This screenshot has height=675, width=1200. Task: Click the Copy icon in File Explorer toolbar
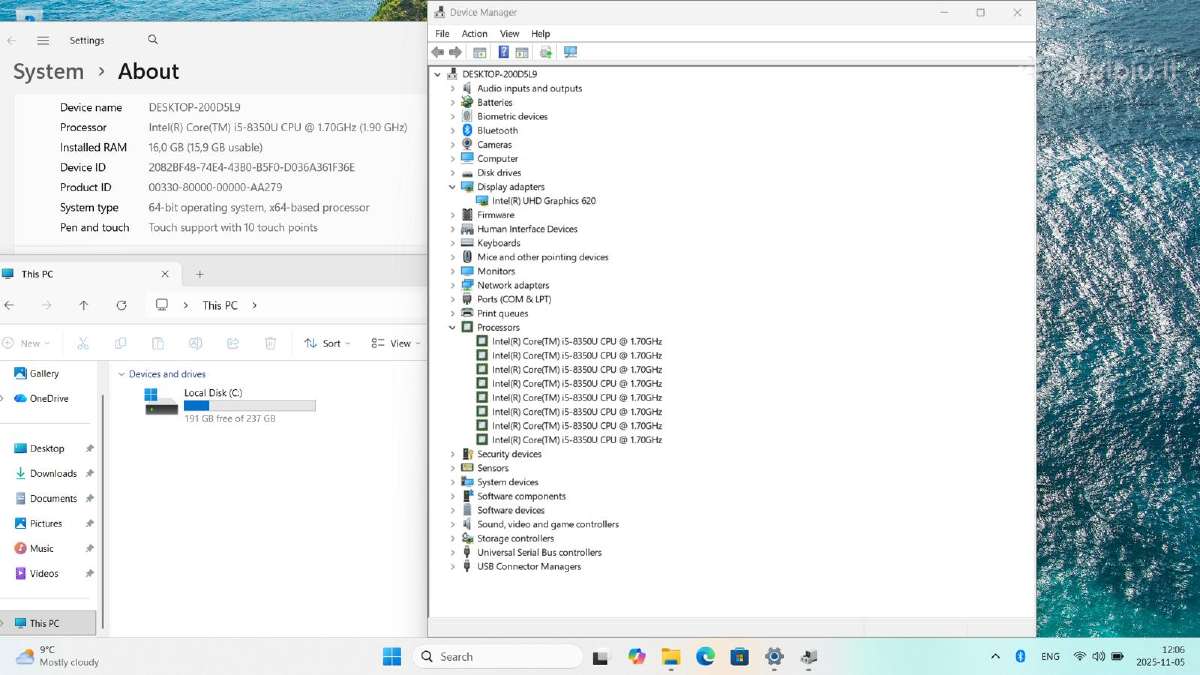point(120,343)
